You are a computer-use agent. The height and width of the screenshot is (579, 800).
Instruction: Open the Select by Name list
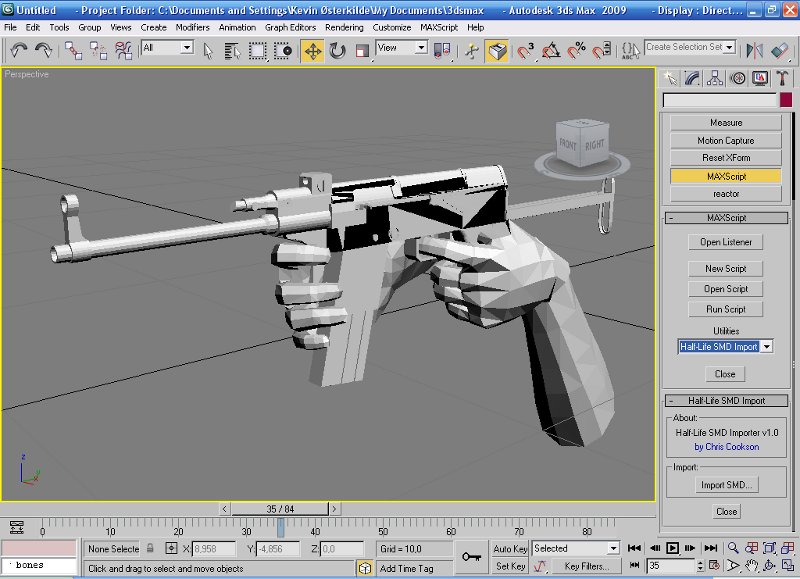[232, 51]
